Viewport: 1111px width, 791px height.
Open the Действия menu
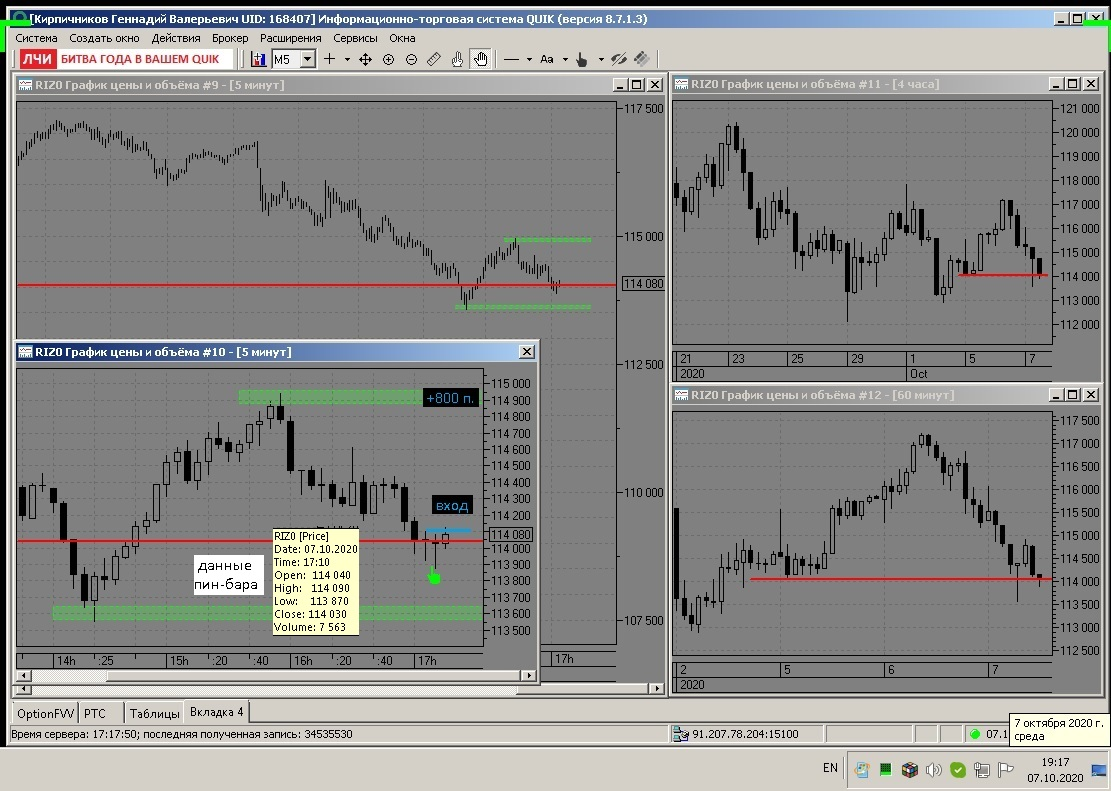click(x=176, y=38)
